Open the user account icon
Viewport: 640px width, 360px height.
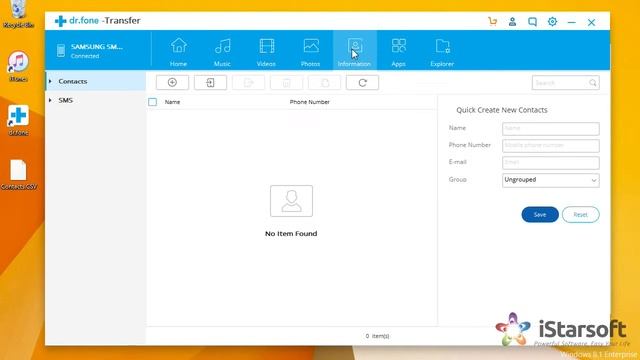click(x=512, y=22)
